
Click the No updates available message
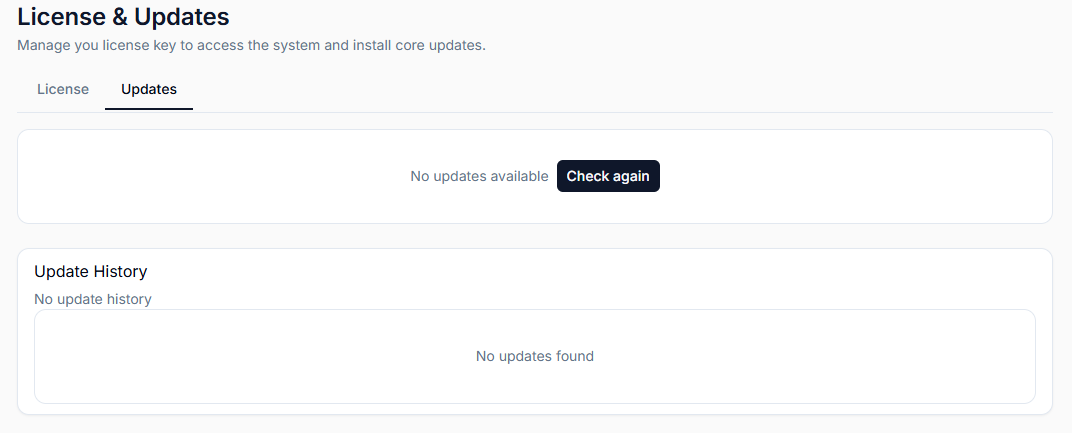(x=479, y=176)
